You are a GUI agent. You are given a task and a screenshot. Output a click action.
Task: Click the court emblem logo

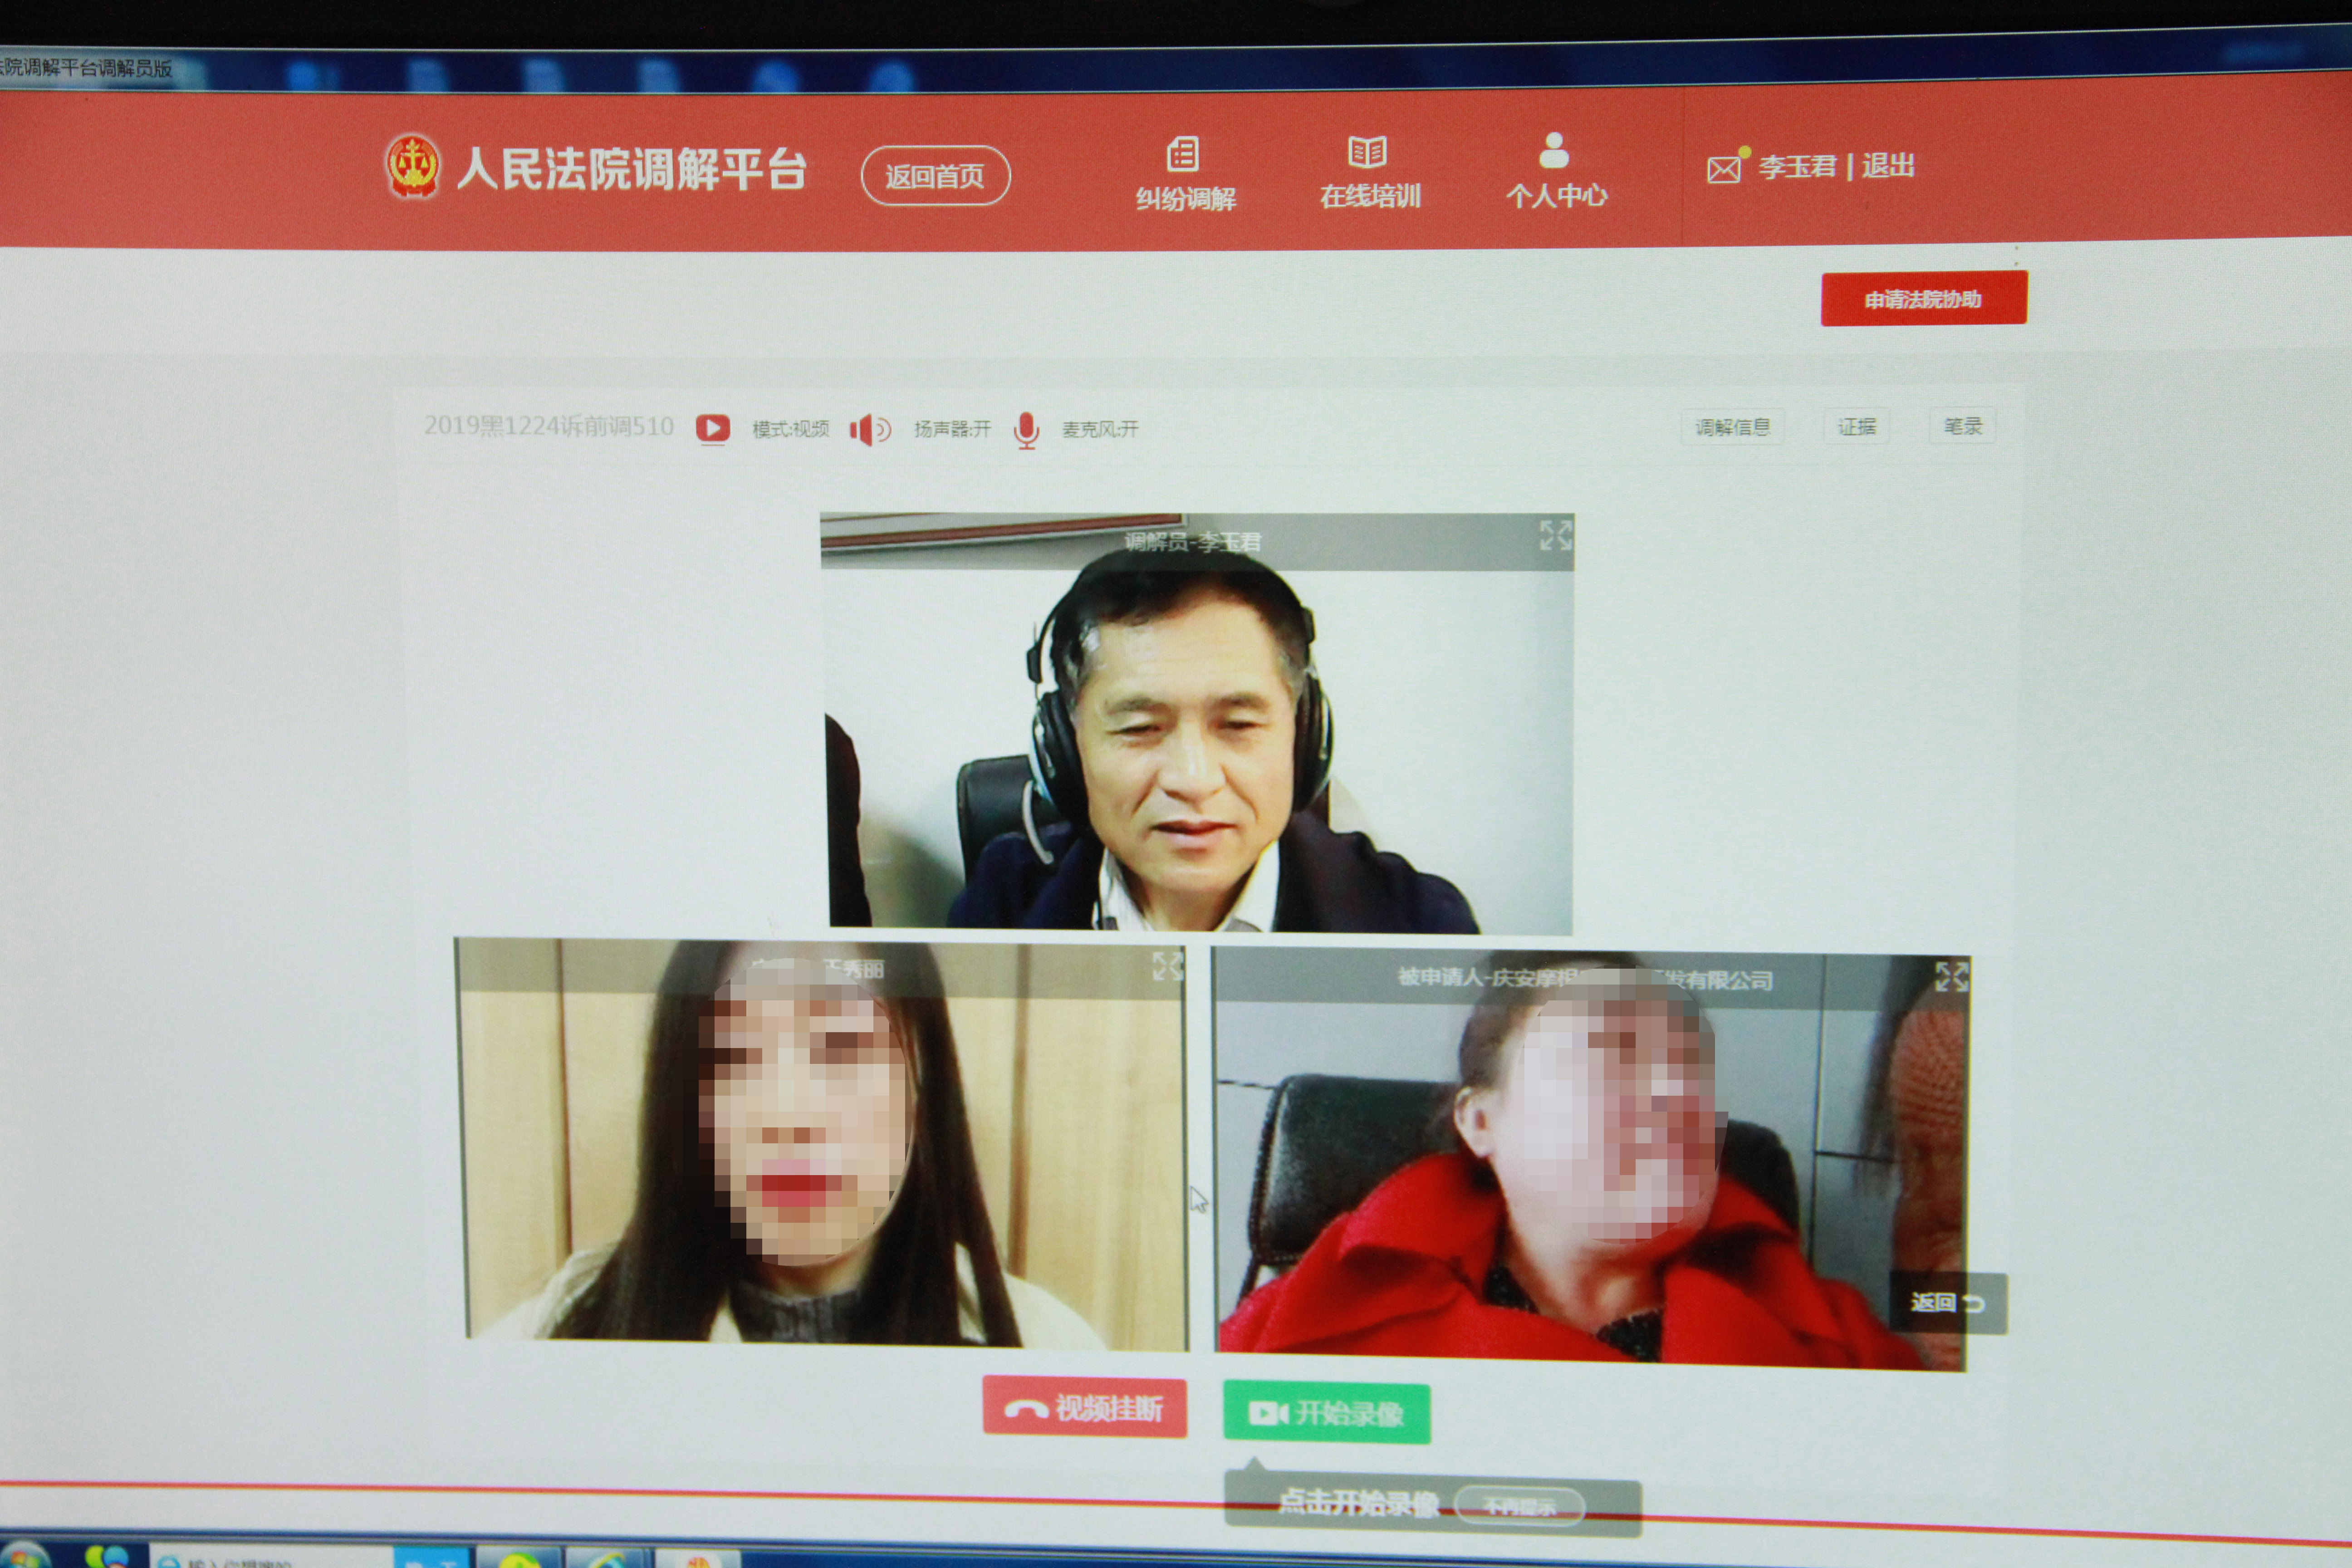click(x=413, y=166)
